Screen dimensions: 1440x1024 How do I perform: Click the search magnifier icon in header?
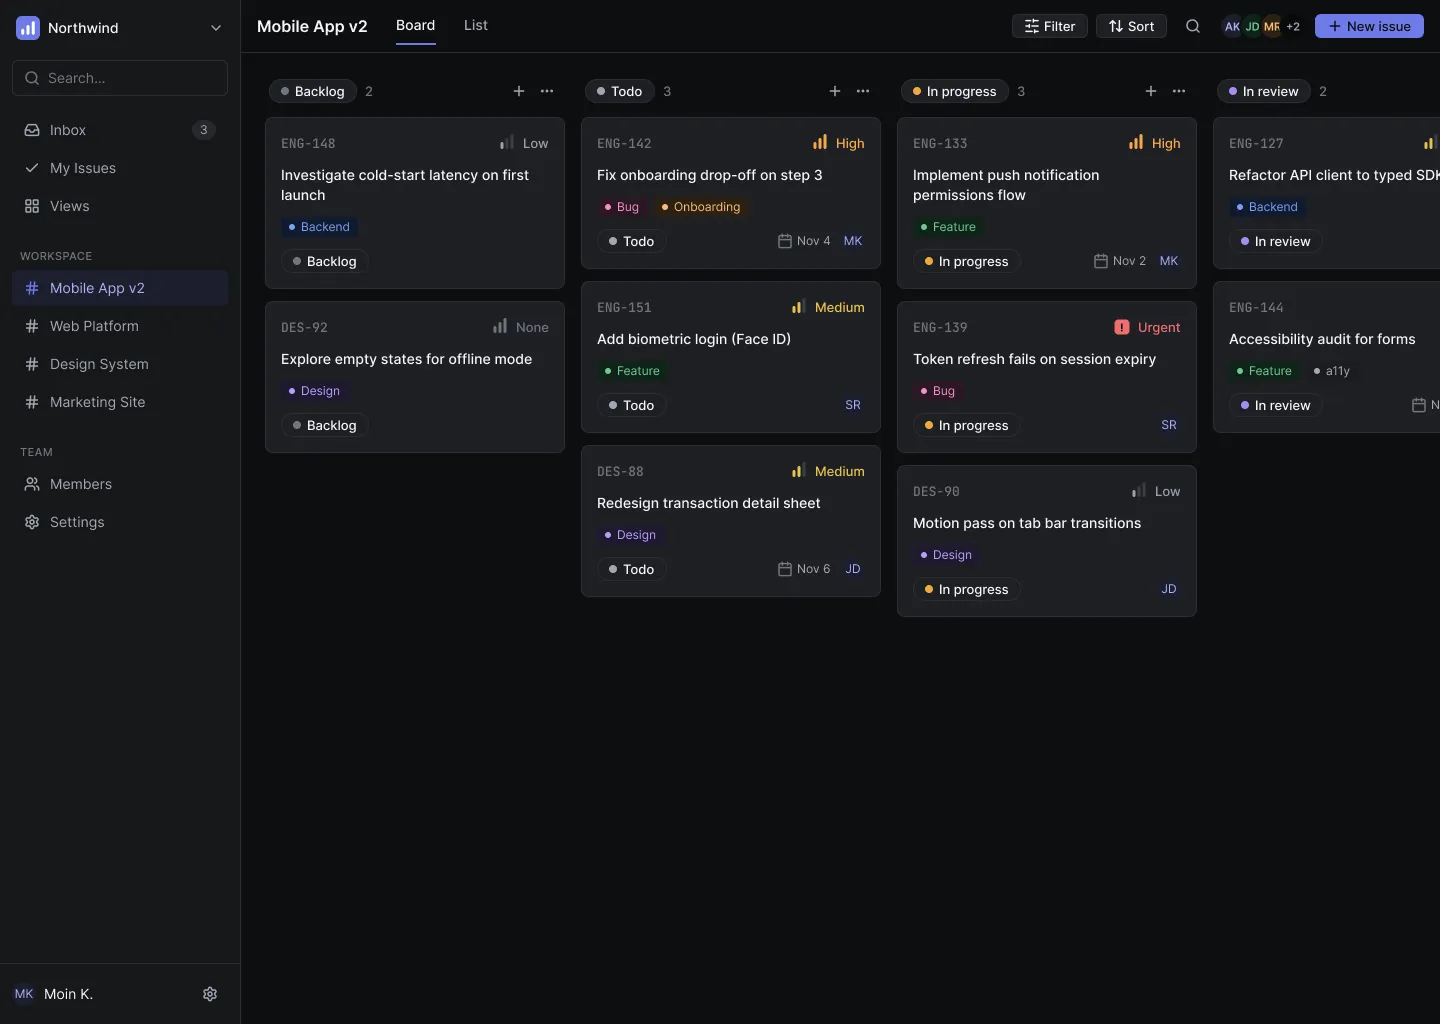point(1193,27)
